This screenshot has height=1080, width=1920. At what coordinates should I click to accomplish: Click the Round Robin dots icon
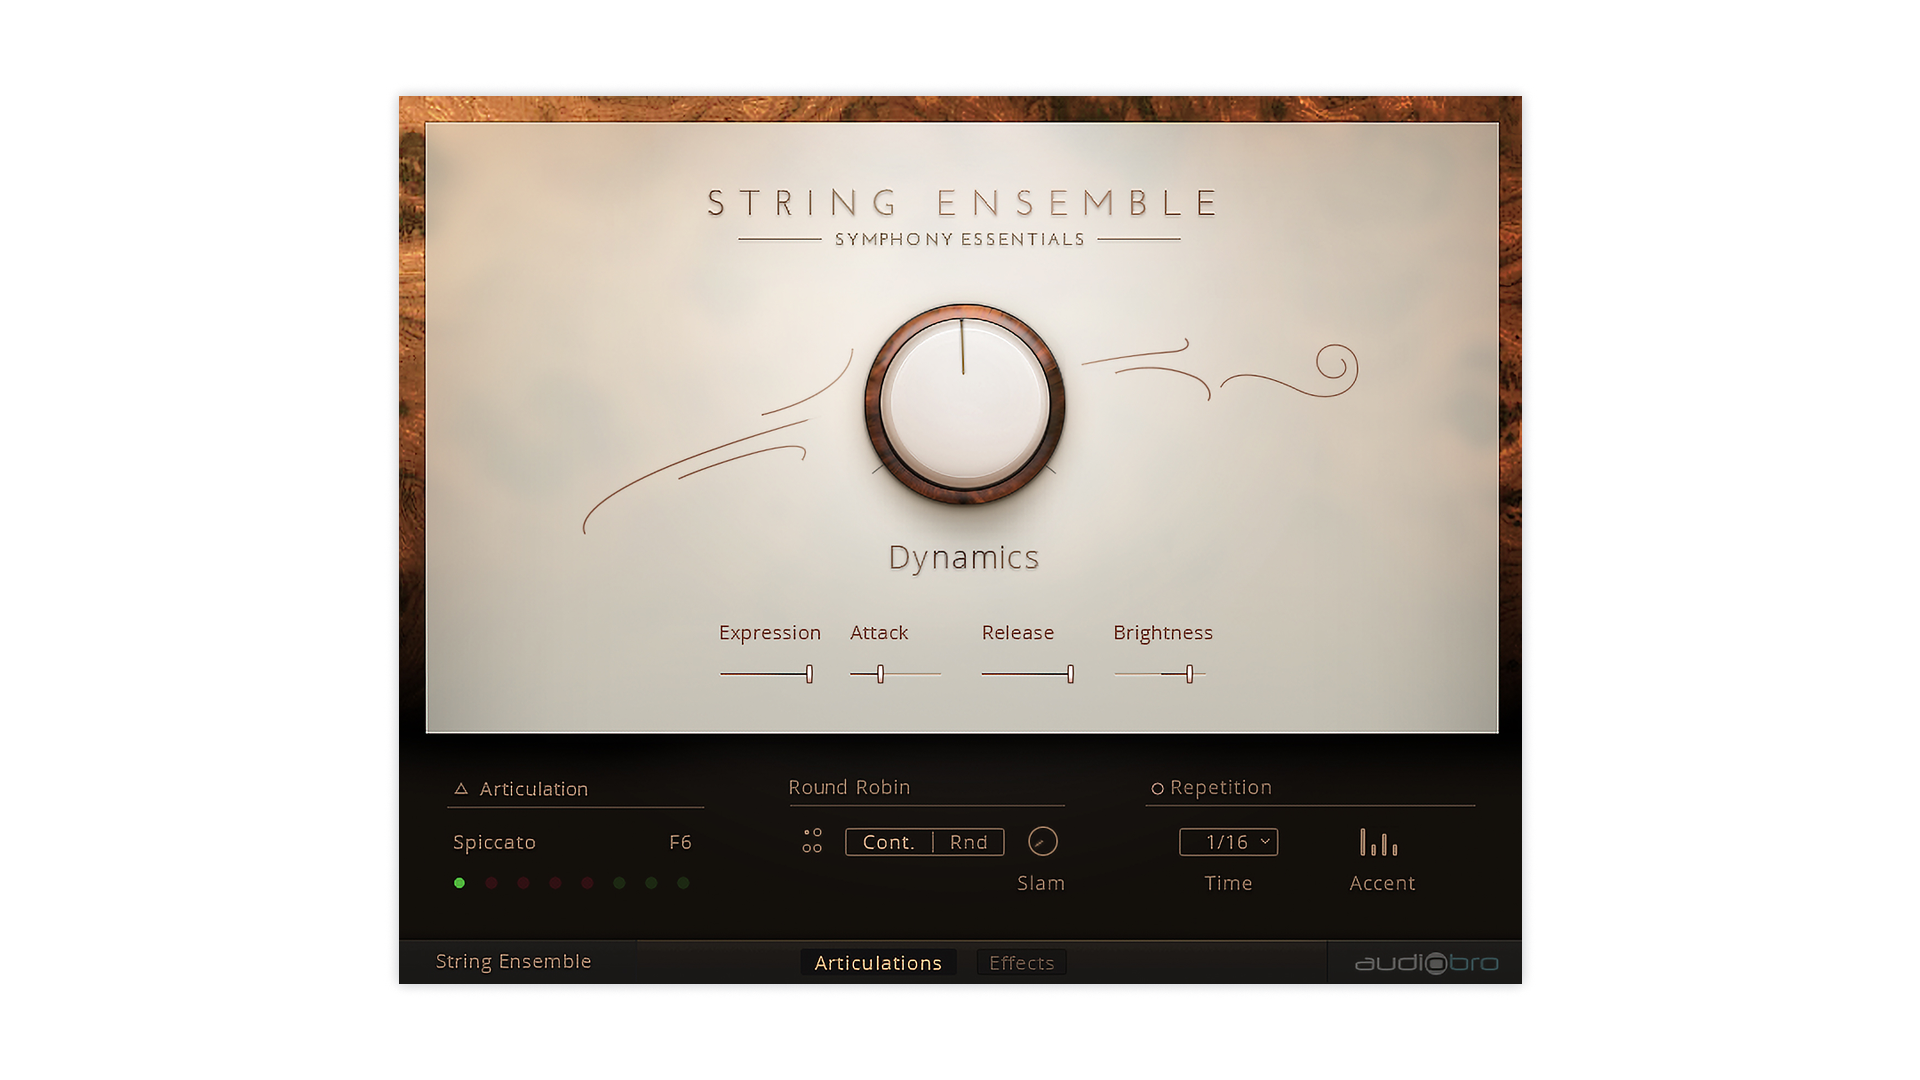click(x=812, y=841)
